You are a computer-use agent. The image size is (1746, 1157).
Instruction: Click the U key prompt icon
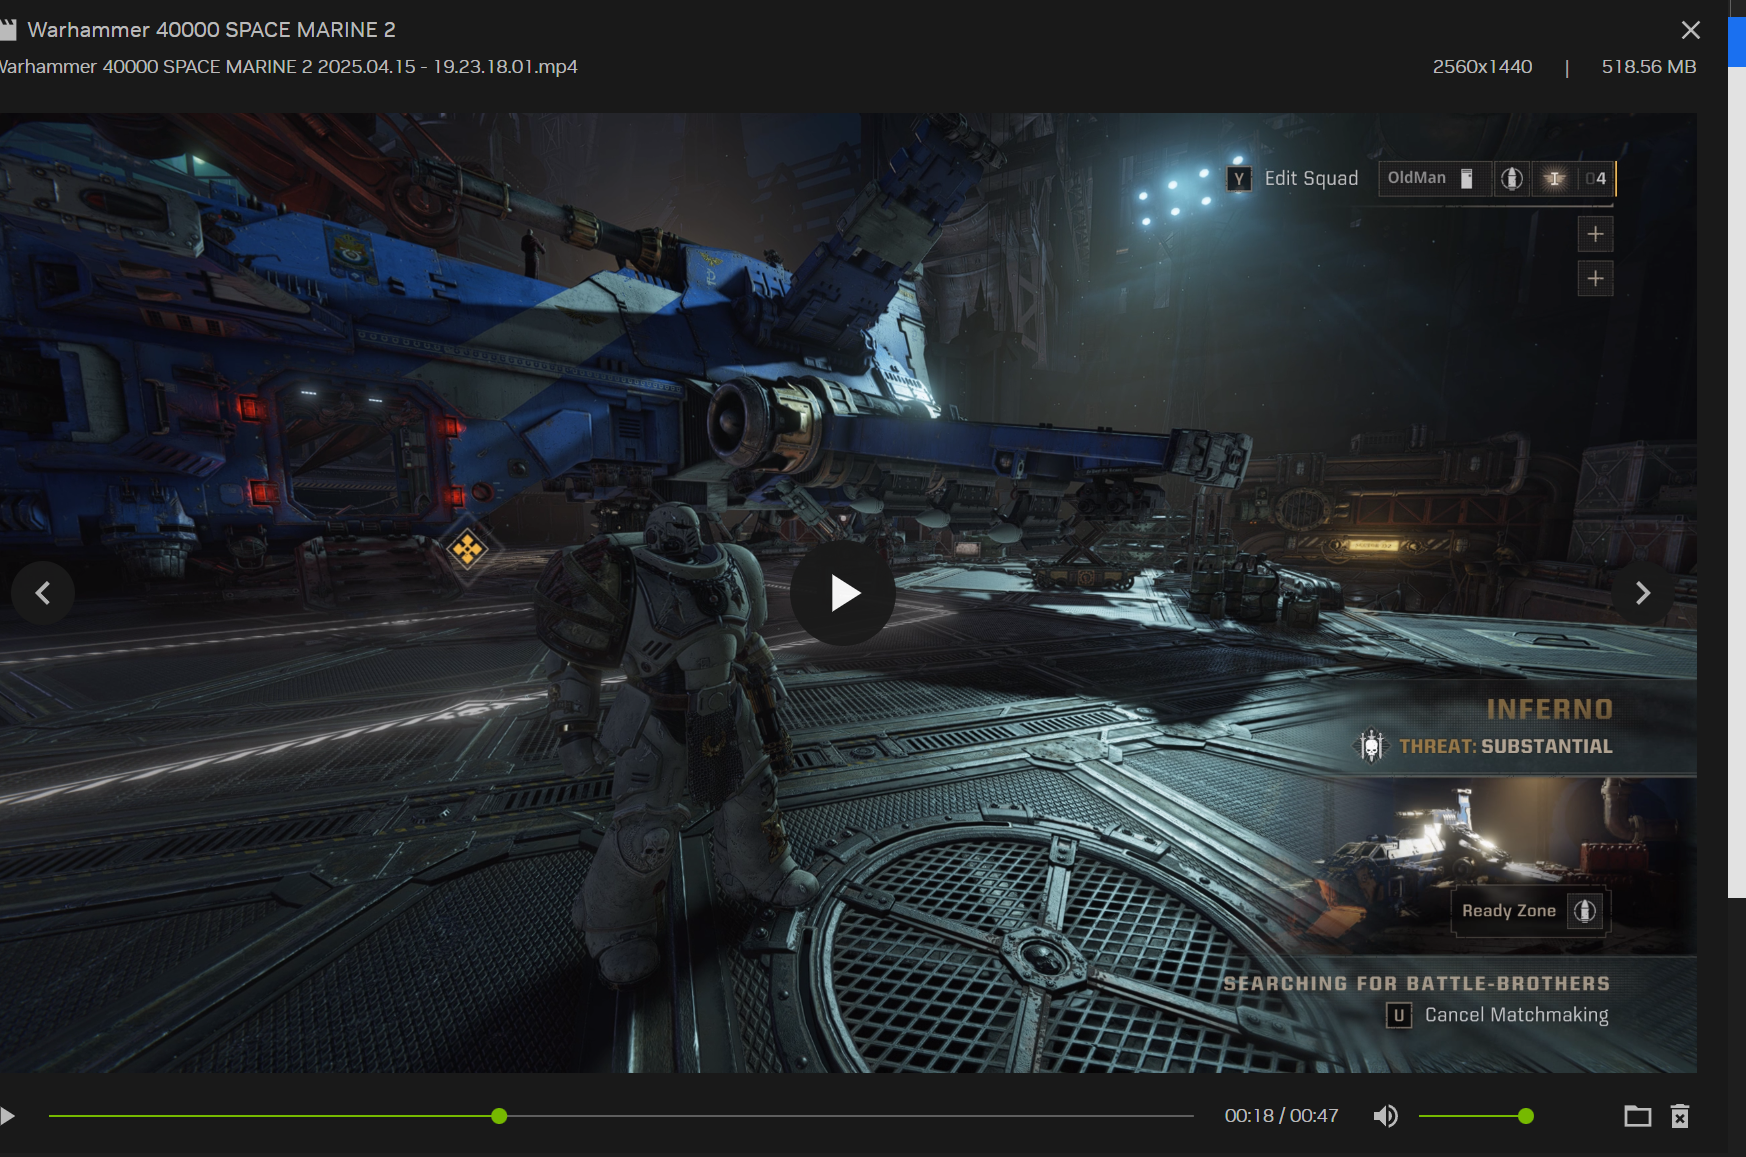(x=1398, y=1016)
